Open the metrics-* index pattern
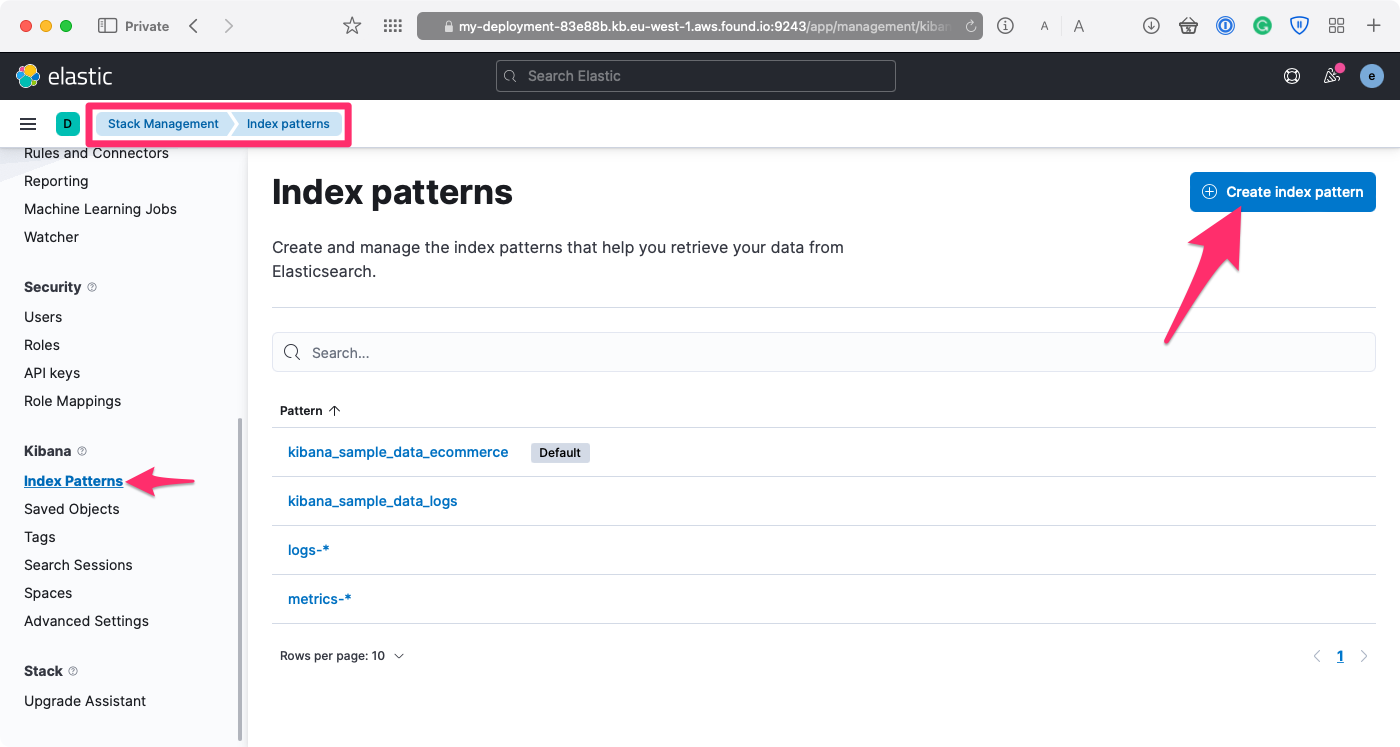1400x747 pixels. [319, 599]
